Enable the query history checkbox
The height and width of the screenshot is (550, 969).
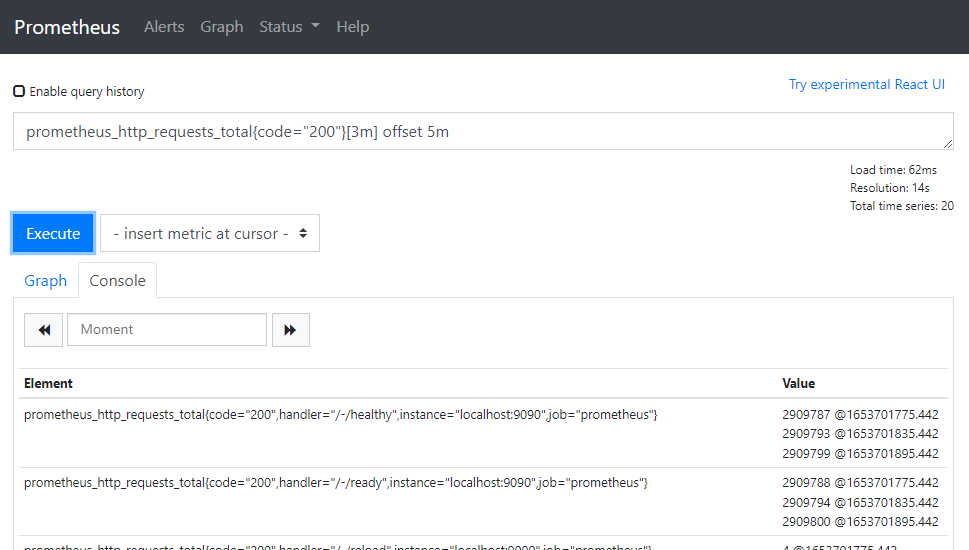click(19, 91)
